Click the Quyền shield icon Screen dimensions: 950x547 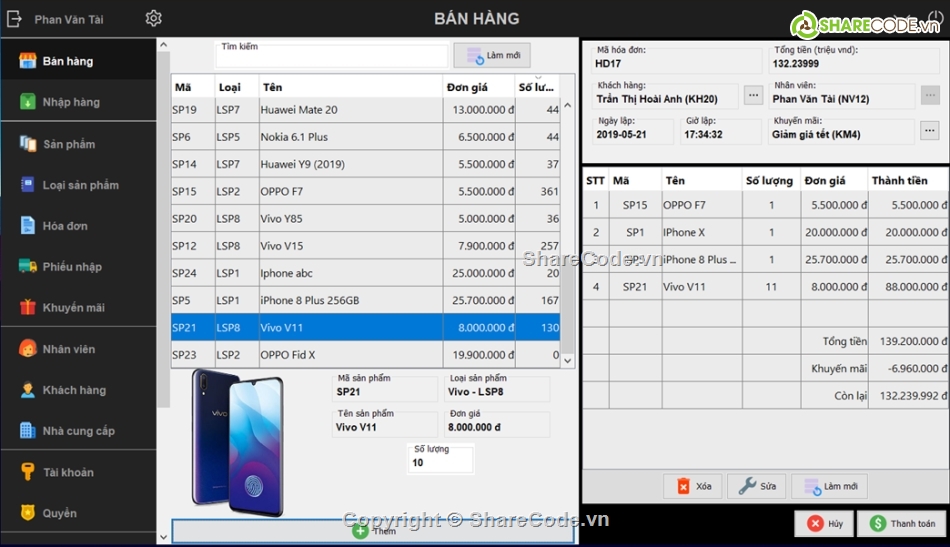(27, 513)
